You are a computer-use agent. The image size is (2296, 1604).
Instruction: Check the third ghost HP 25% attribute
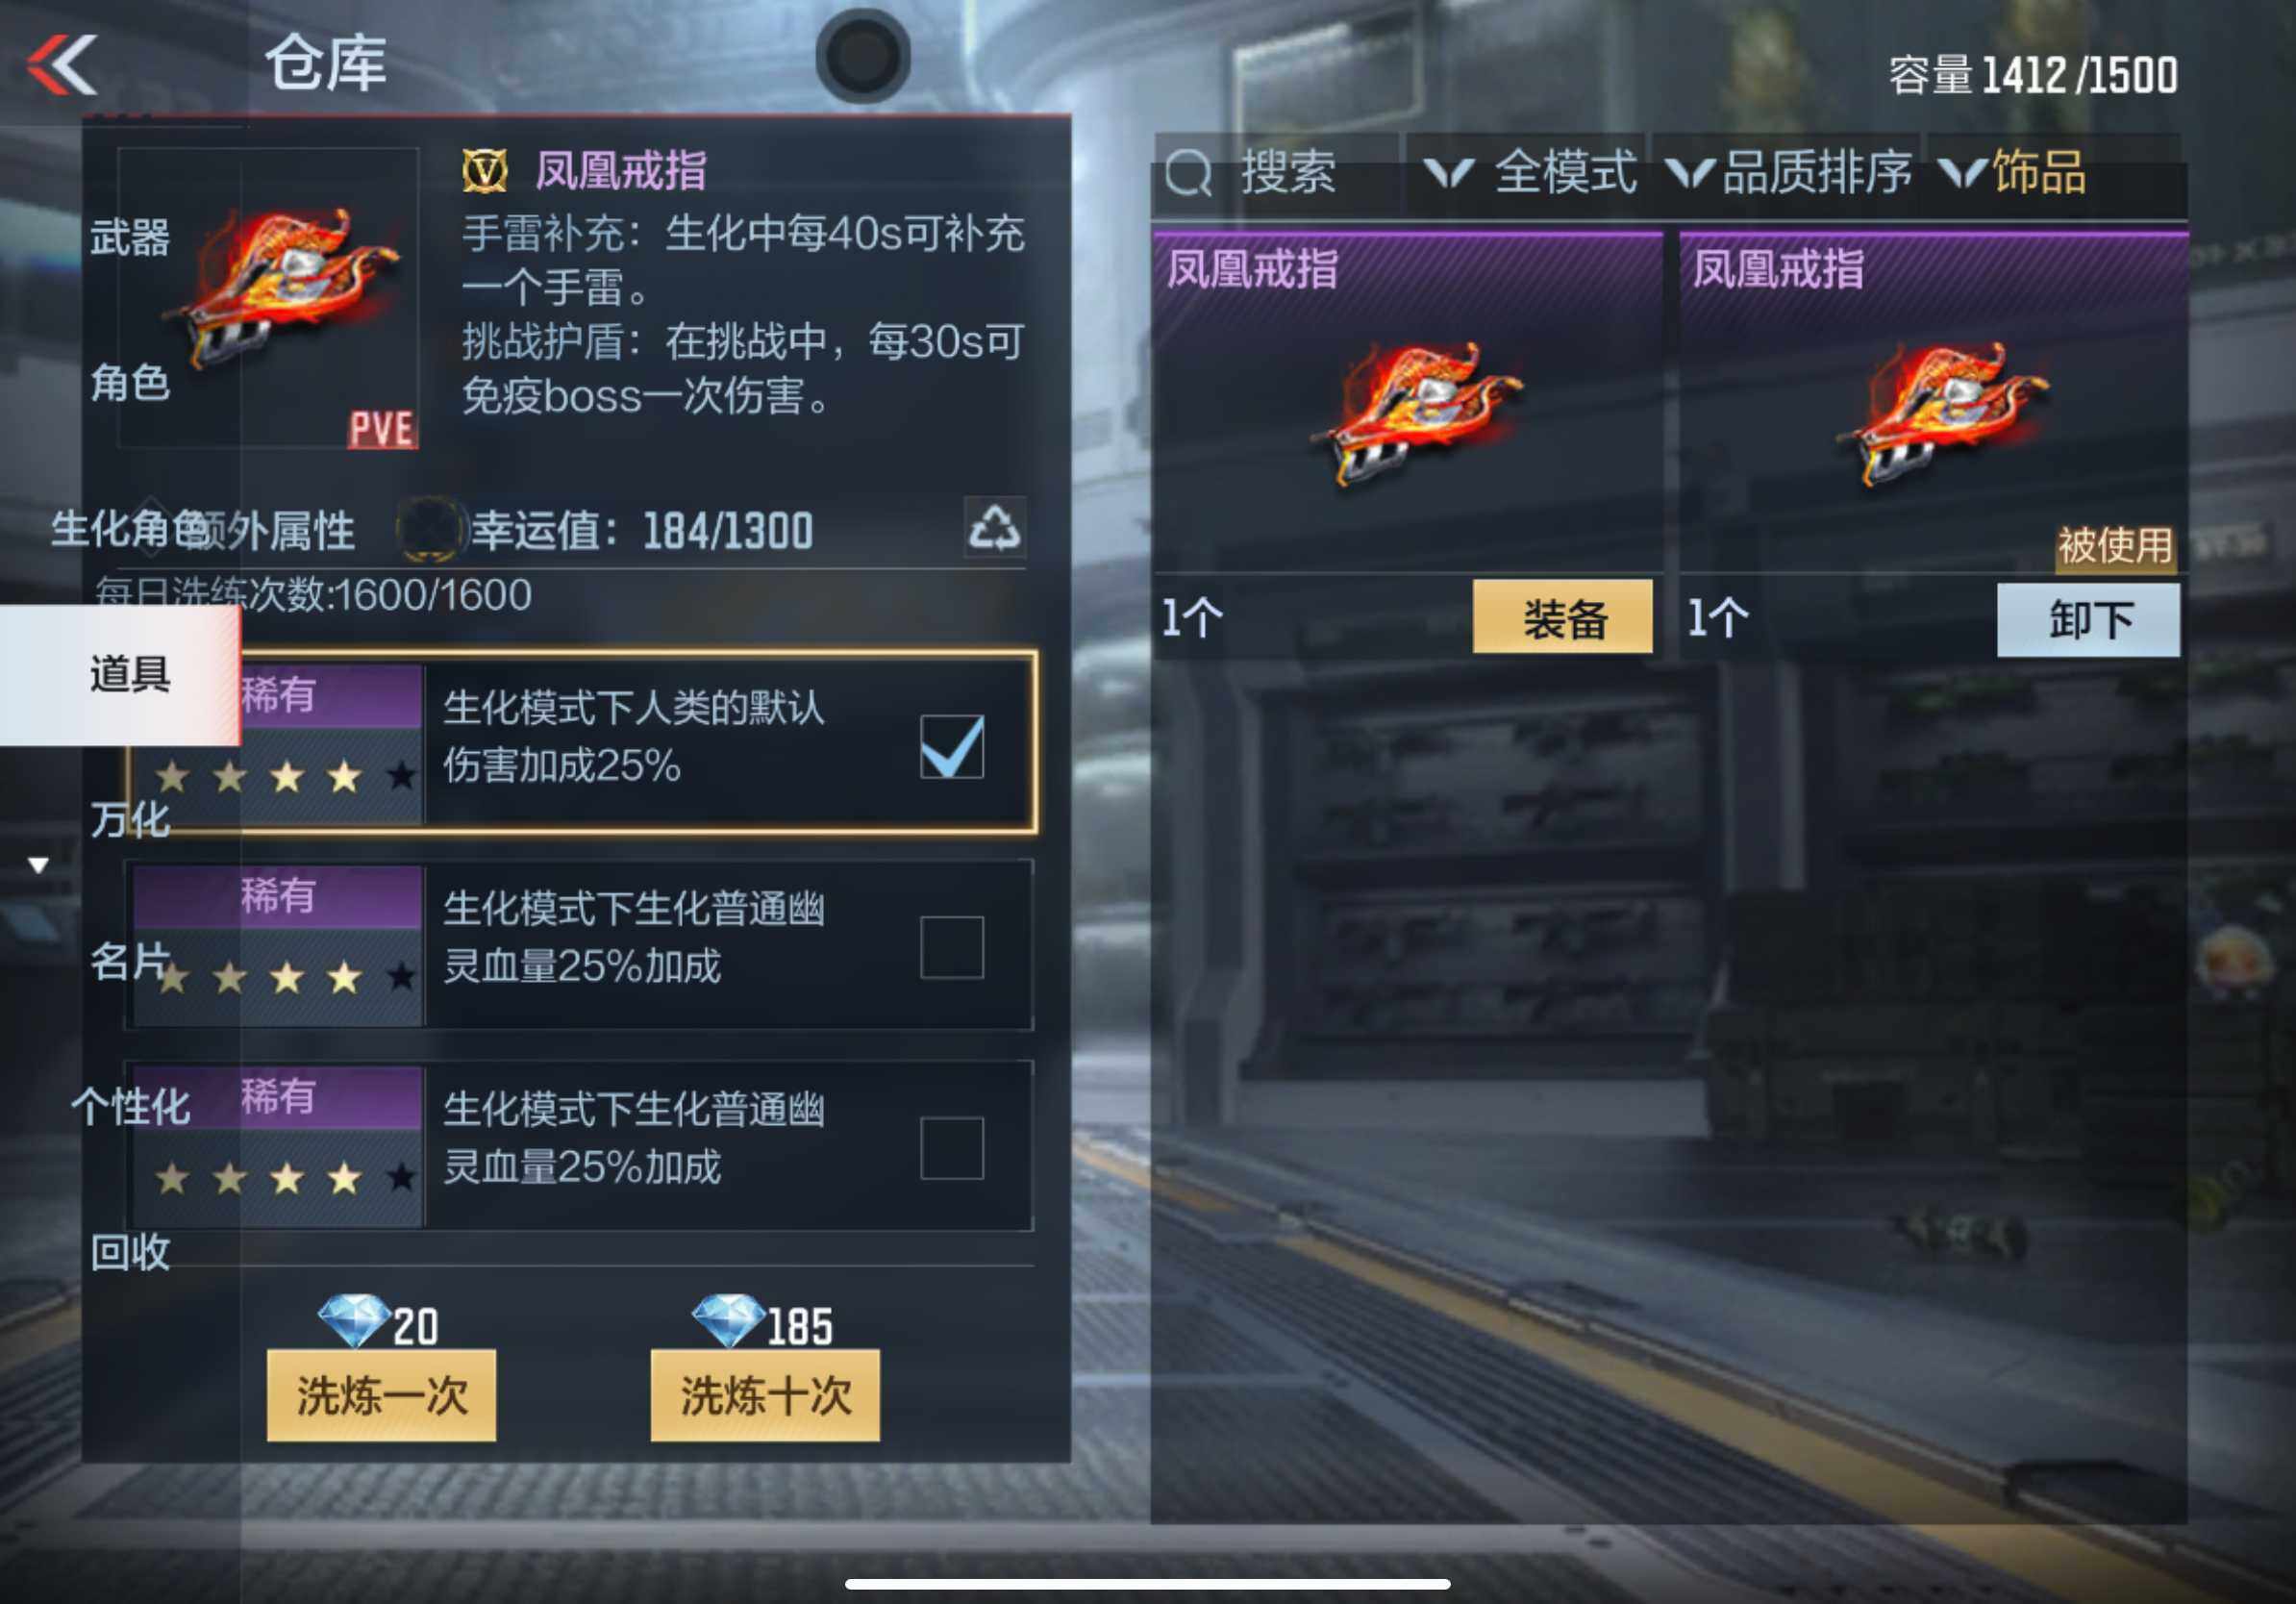click(x=951, y=1147)
